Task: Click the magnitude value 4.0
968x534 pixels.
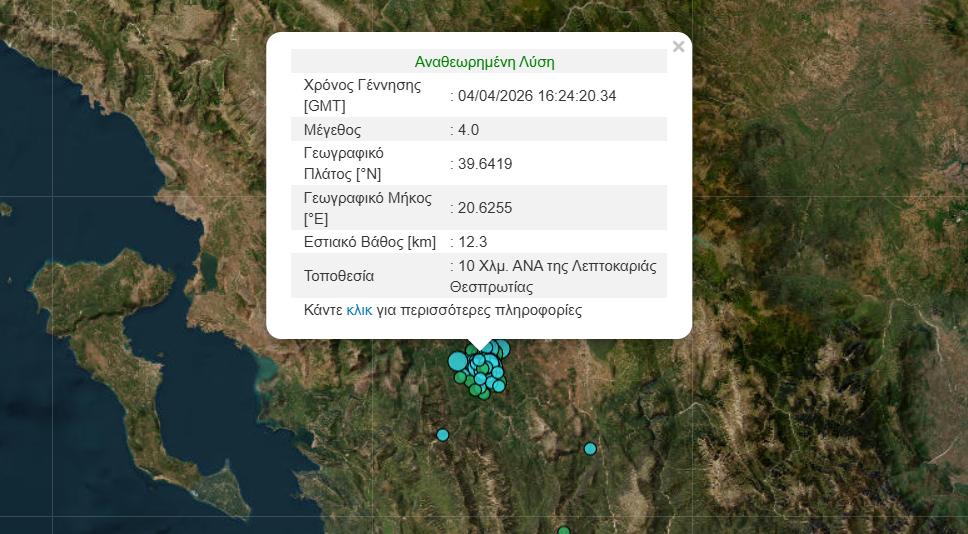Action: pos(469,129)
